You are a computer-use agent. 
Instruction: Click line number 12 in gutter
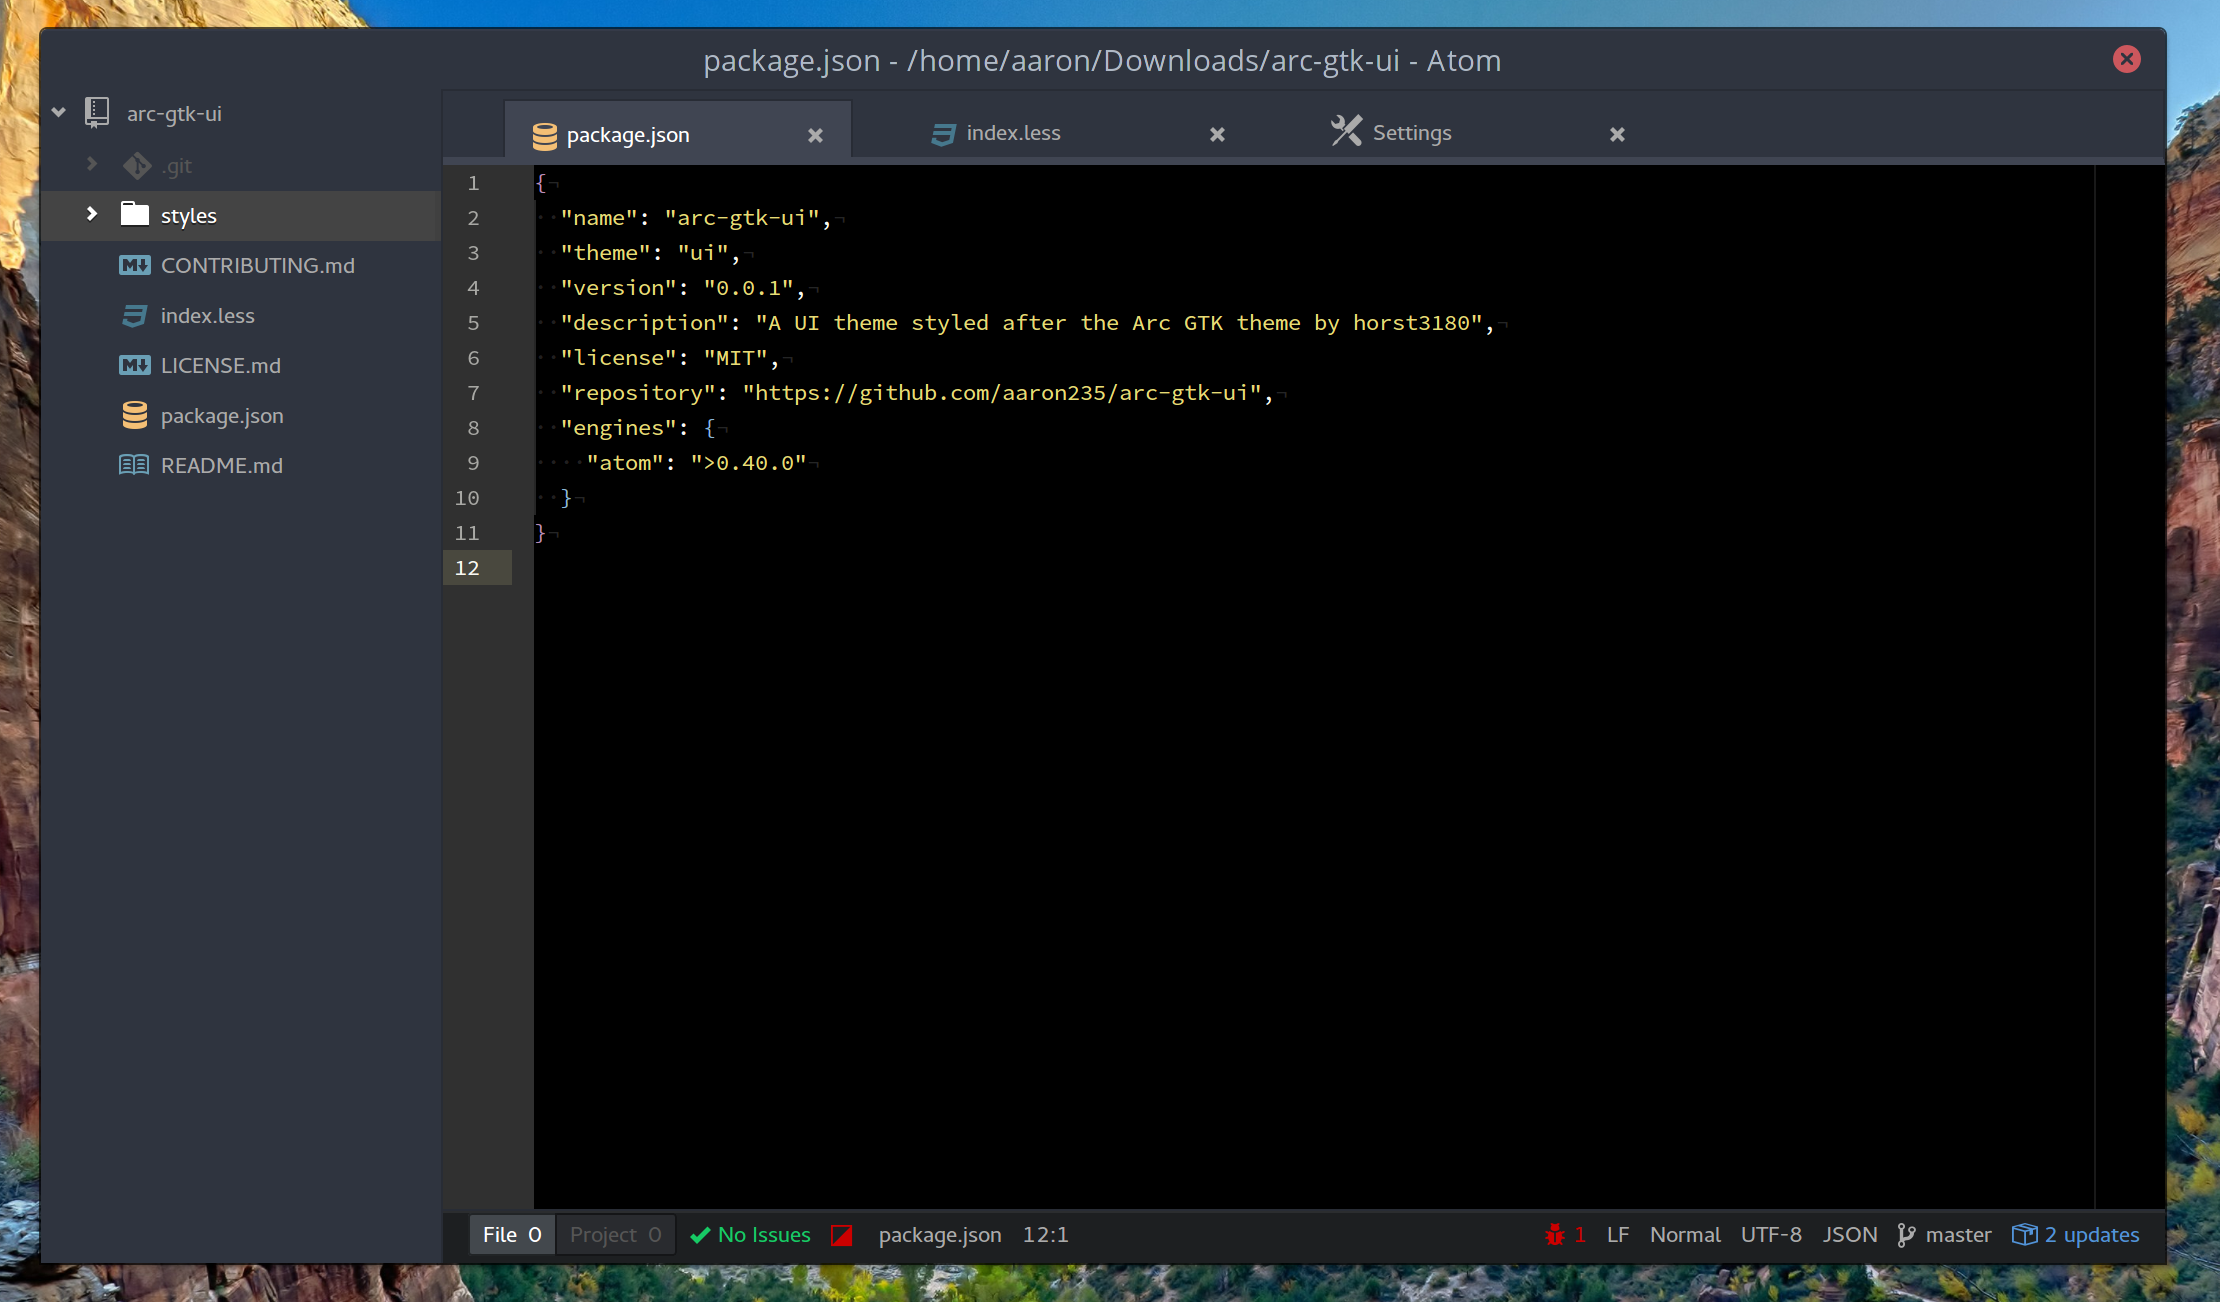pos(467,568)
